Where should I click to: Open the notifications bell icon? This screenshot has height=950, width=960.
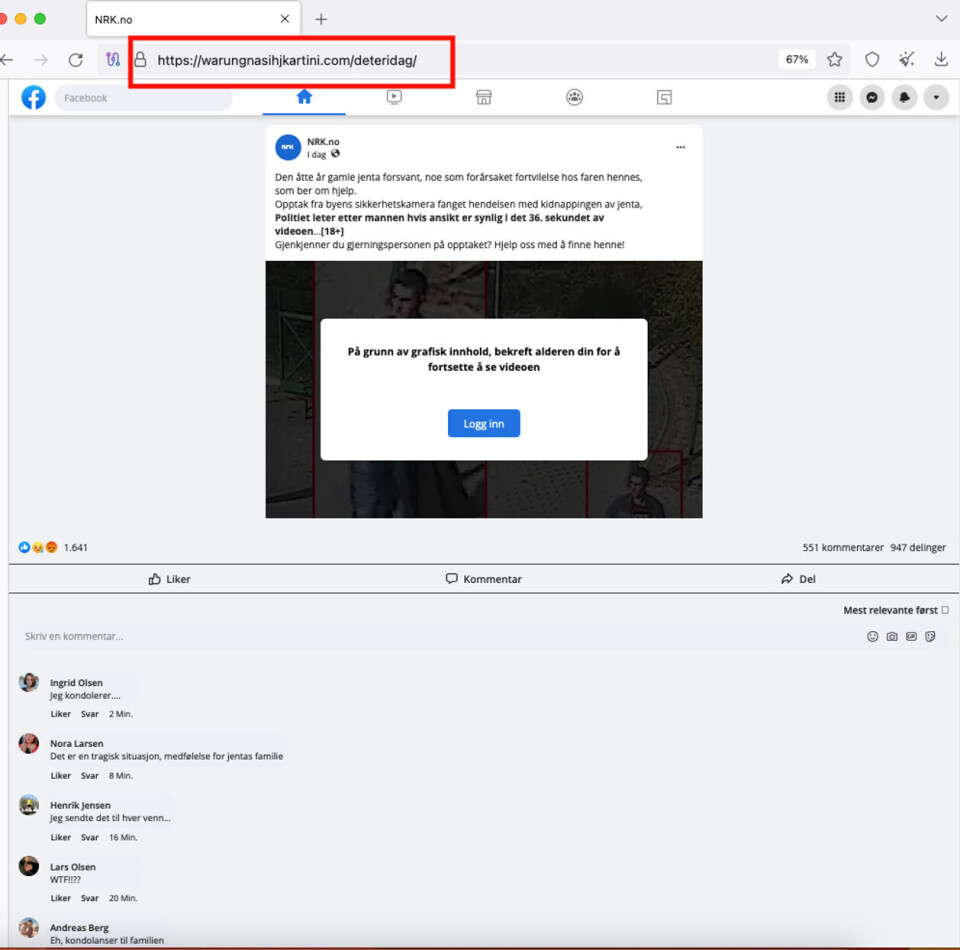[x=904, y=98]
